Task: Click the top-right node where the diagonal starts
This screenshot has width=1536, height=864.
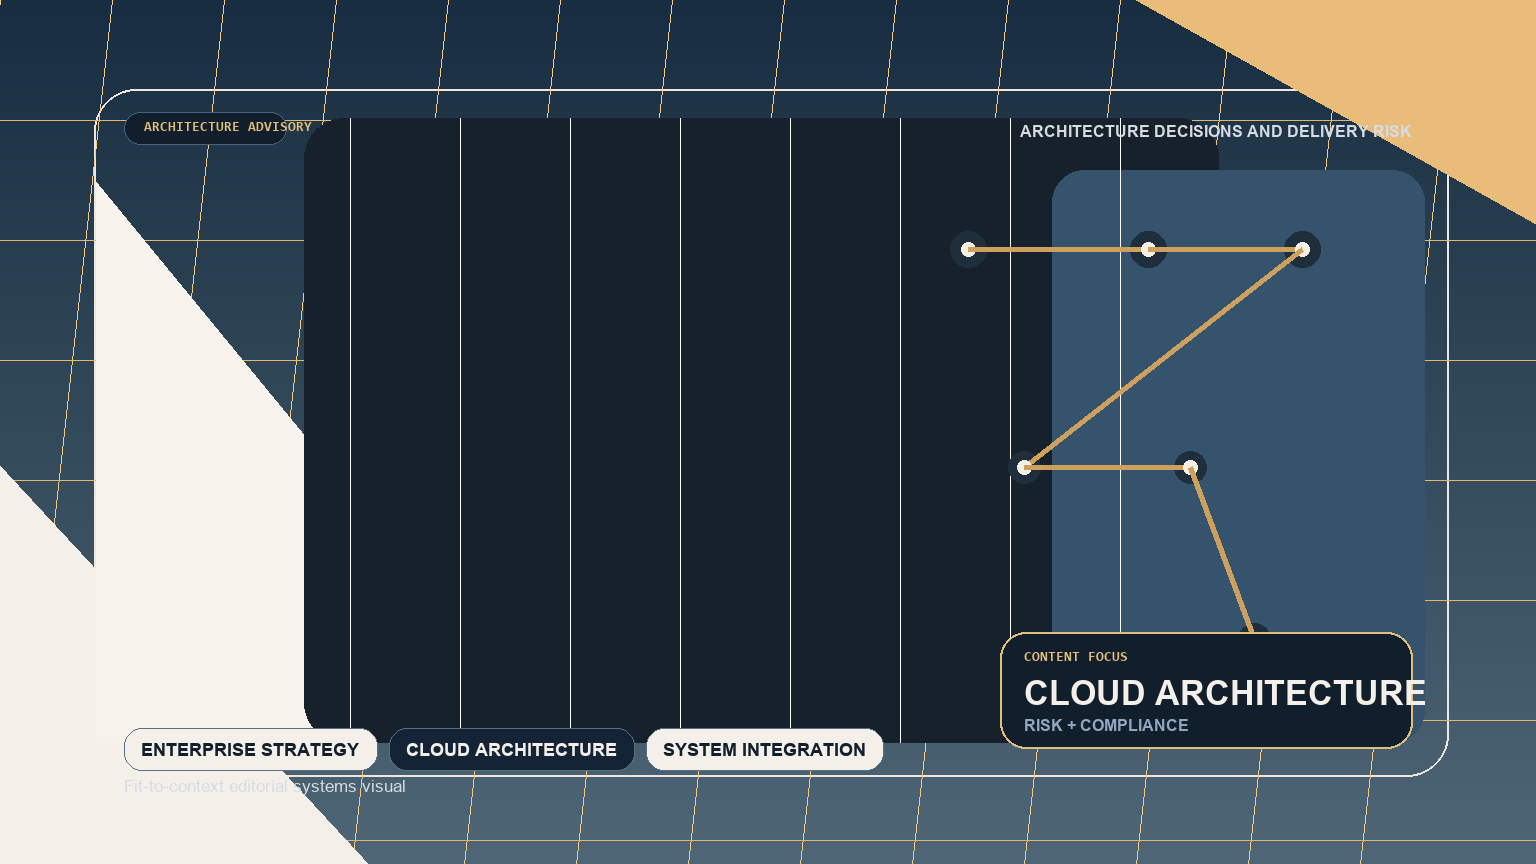Action: (x=1302, y=250)
